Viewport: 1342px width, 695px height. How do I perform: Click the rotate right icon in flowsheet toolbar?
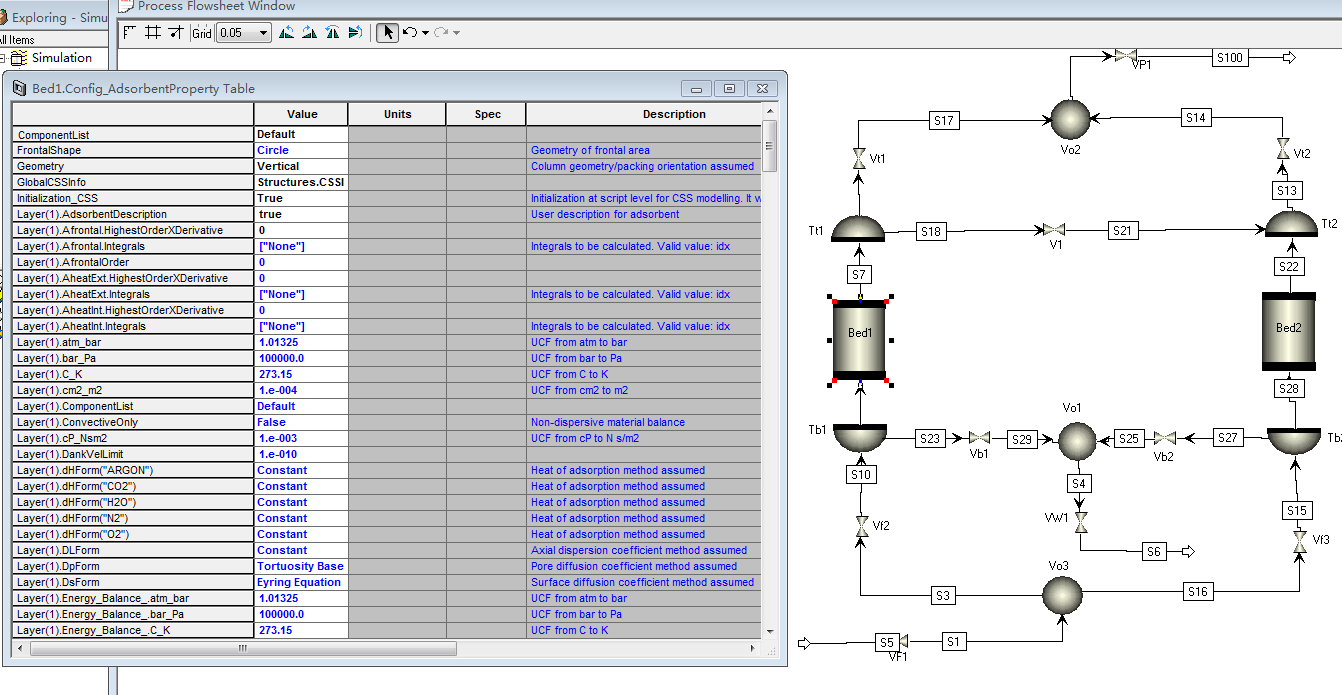(310, 33)
